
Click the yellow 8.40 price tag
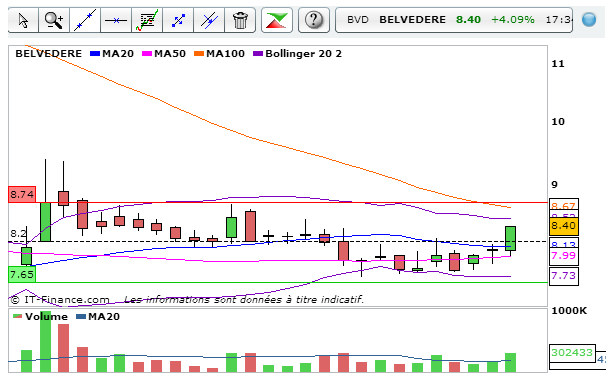(x=563, y=225)
